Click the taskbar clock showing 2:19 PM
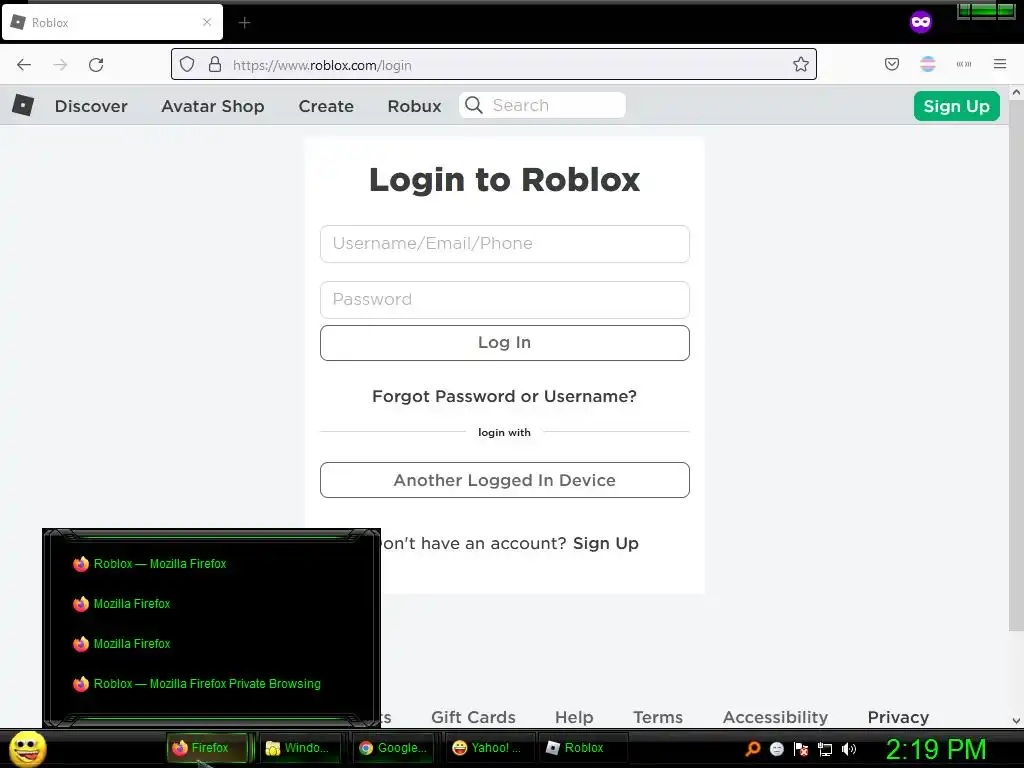The image size is (1024, 768). coord(935,749)
